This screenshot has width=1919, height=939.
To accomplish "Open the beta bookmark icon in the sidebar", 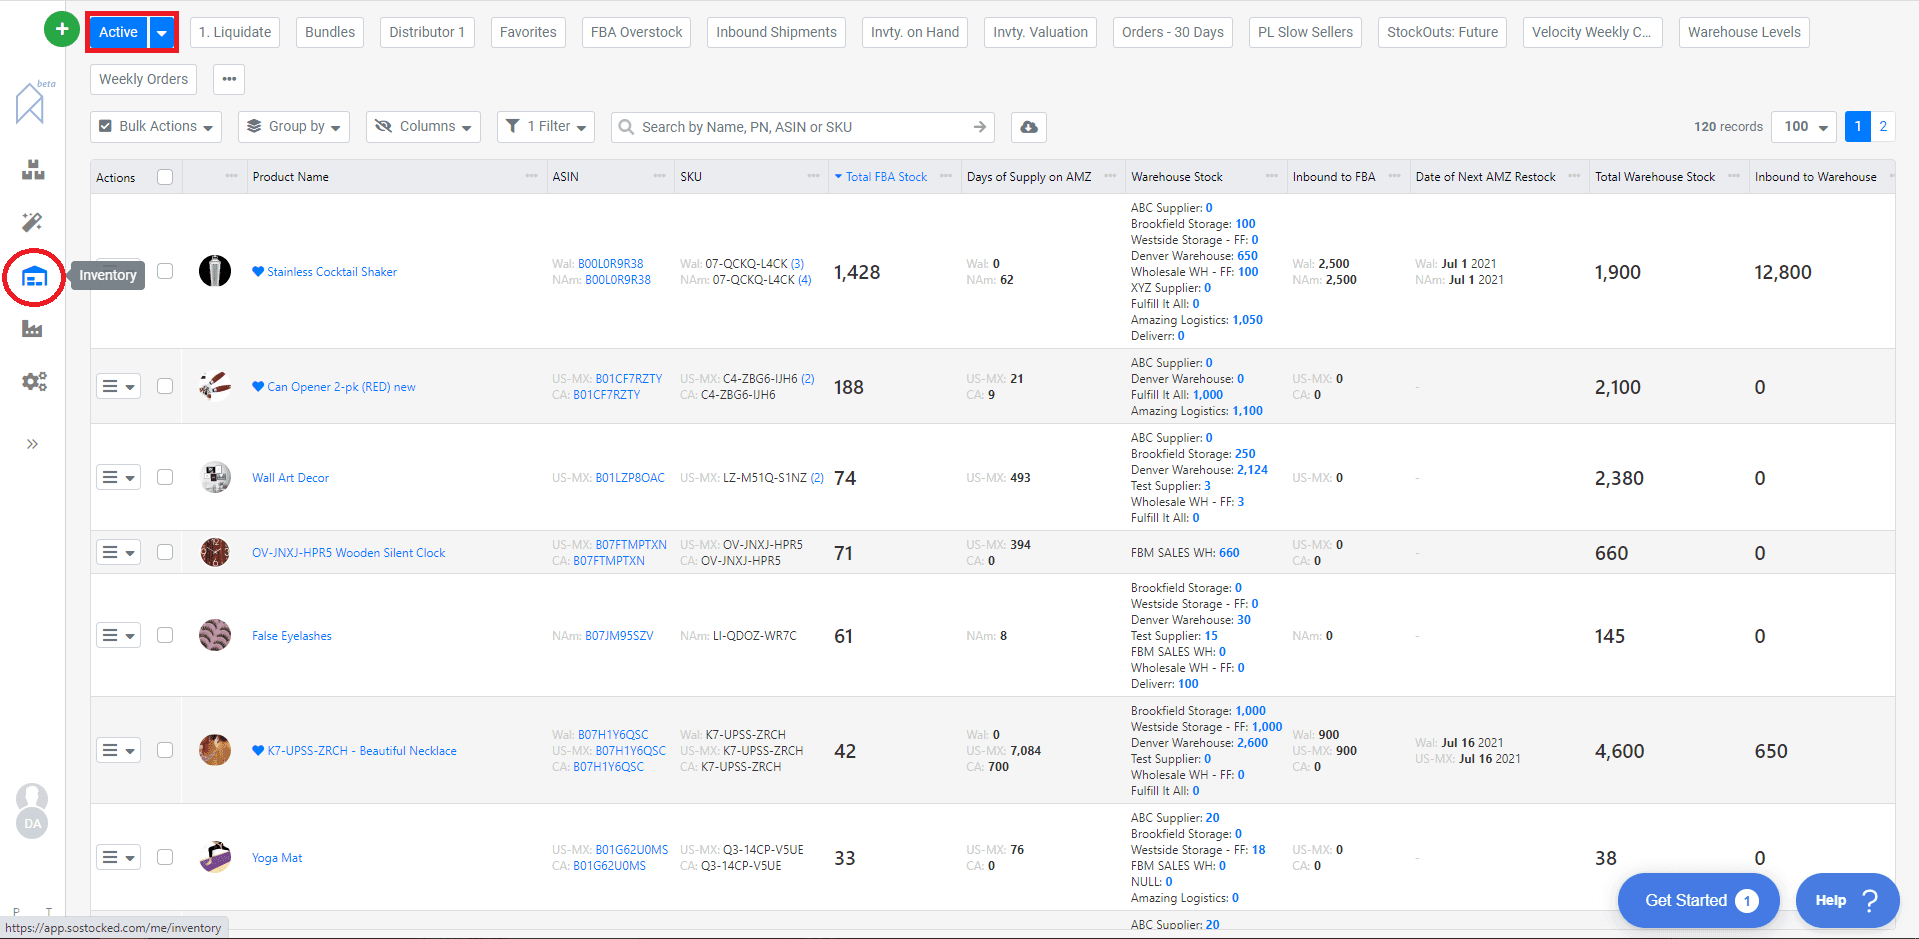I will (x=31, y=102).
